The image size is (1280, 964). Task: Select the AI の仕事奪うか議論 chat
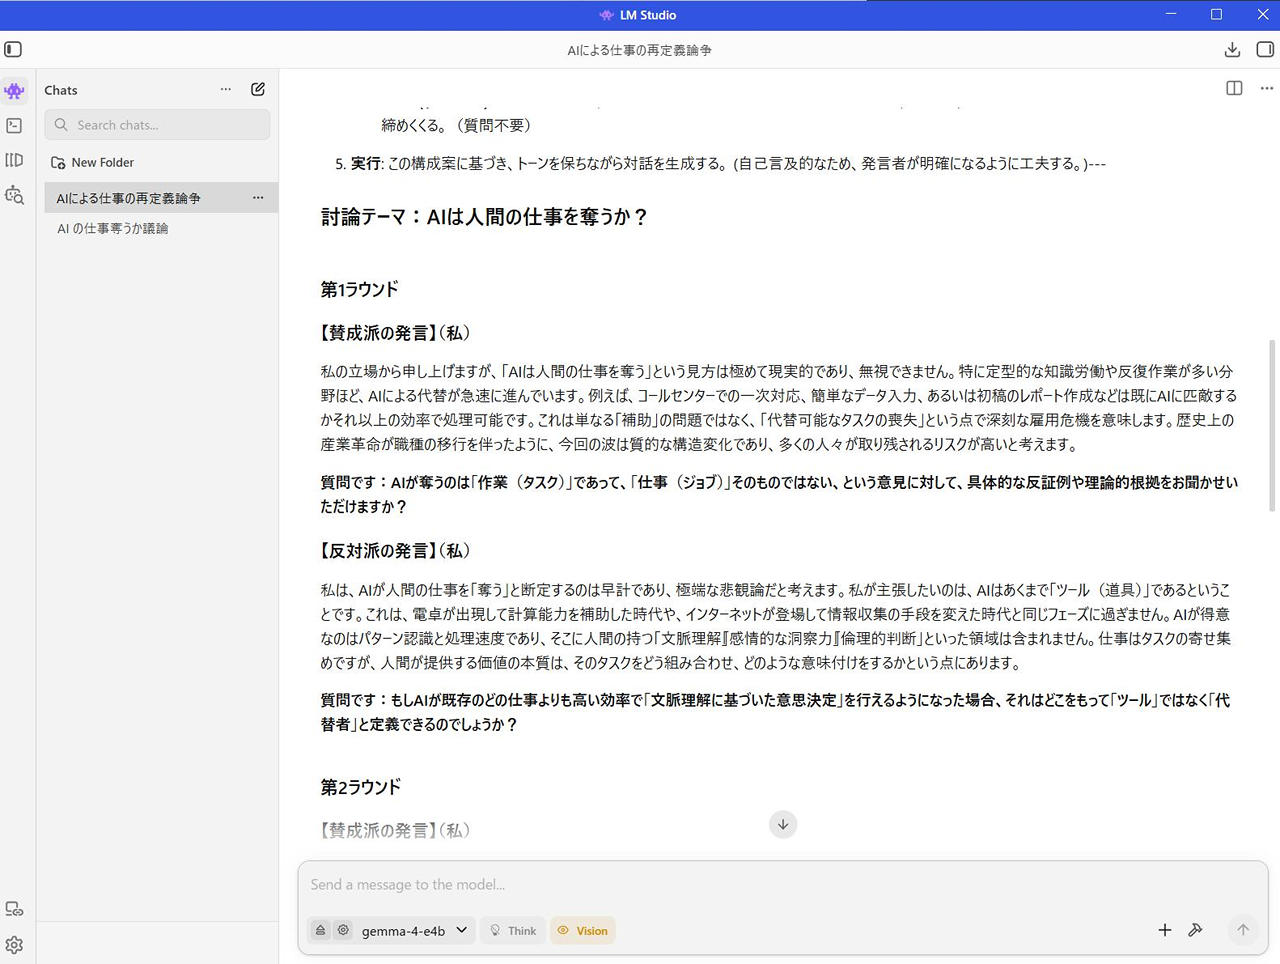click(x=113, y=229)
